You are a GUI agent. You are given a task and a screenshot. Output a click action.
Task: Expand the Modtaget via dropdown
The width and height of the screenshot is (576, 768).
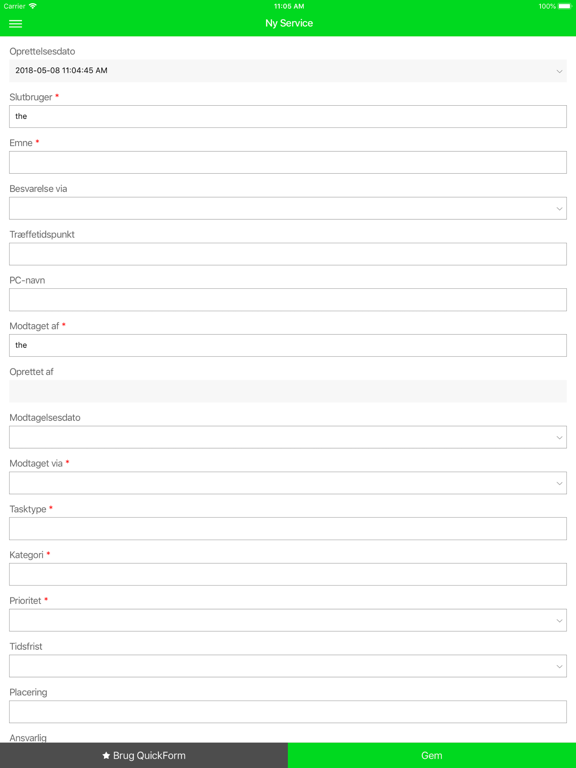click(288, 483)
